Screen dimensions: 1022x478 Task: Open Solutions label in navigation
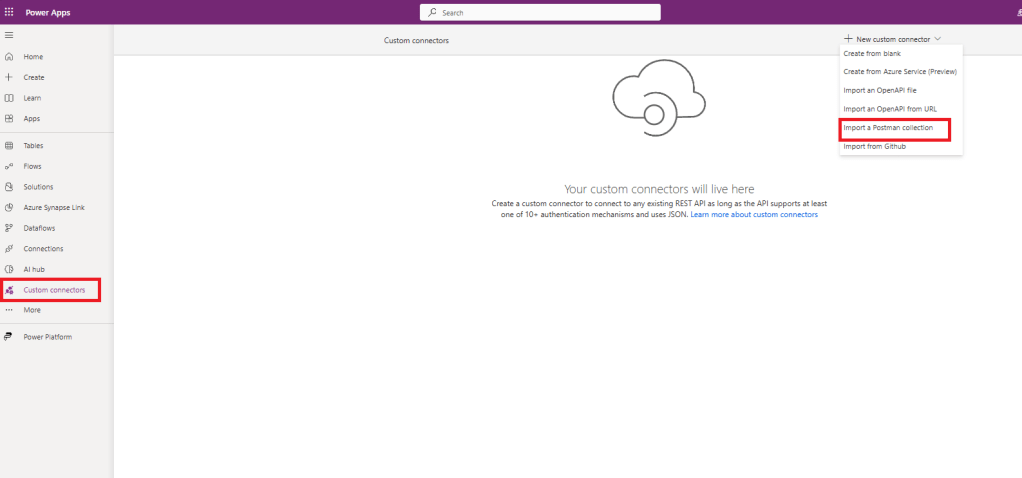coord(38,187)
